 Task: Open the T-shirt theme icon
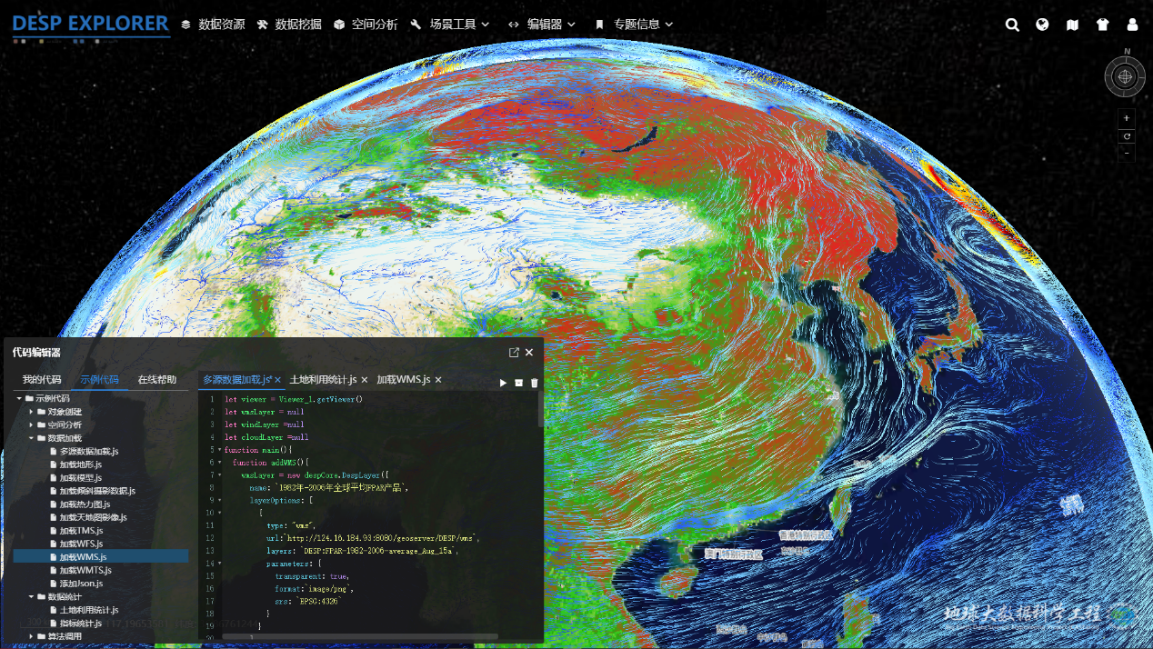[x=1102, y=25]
